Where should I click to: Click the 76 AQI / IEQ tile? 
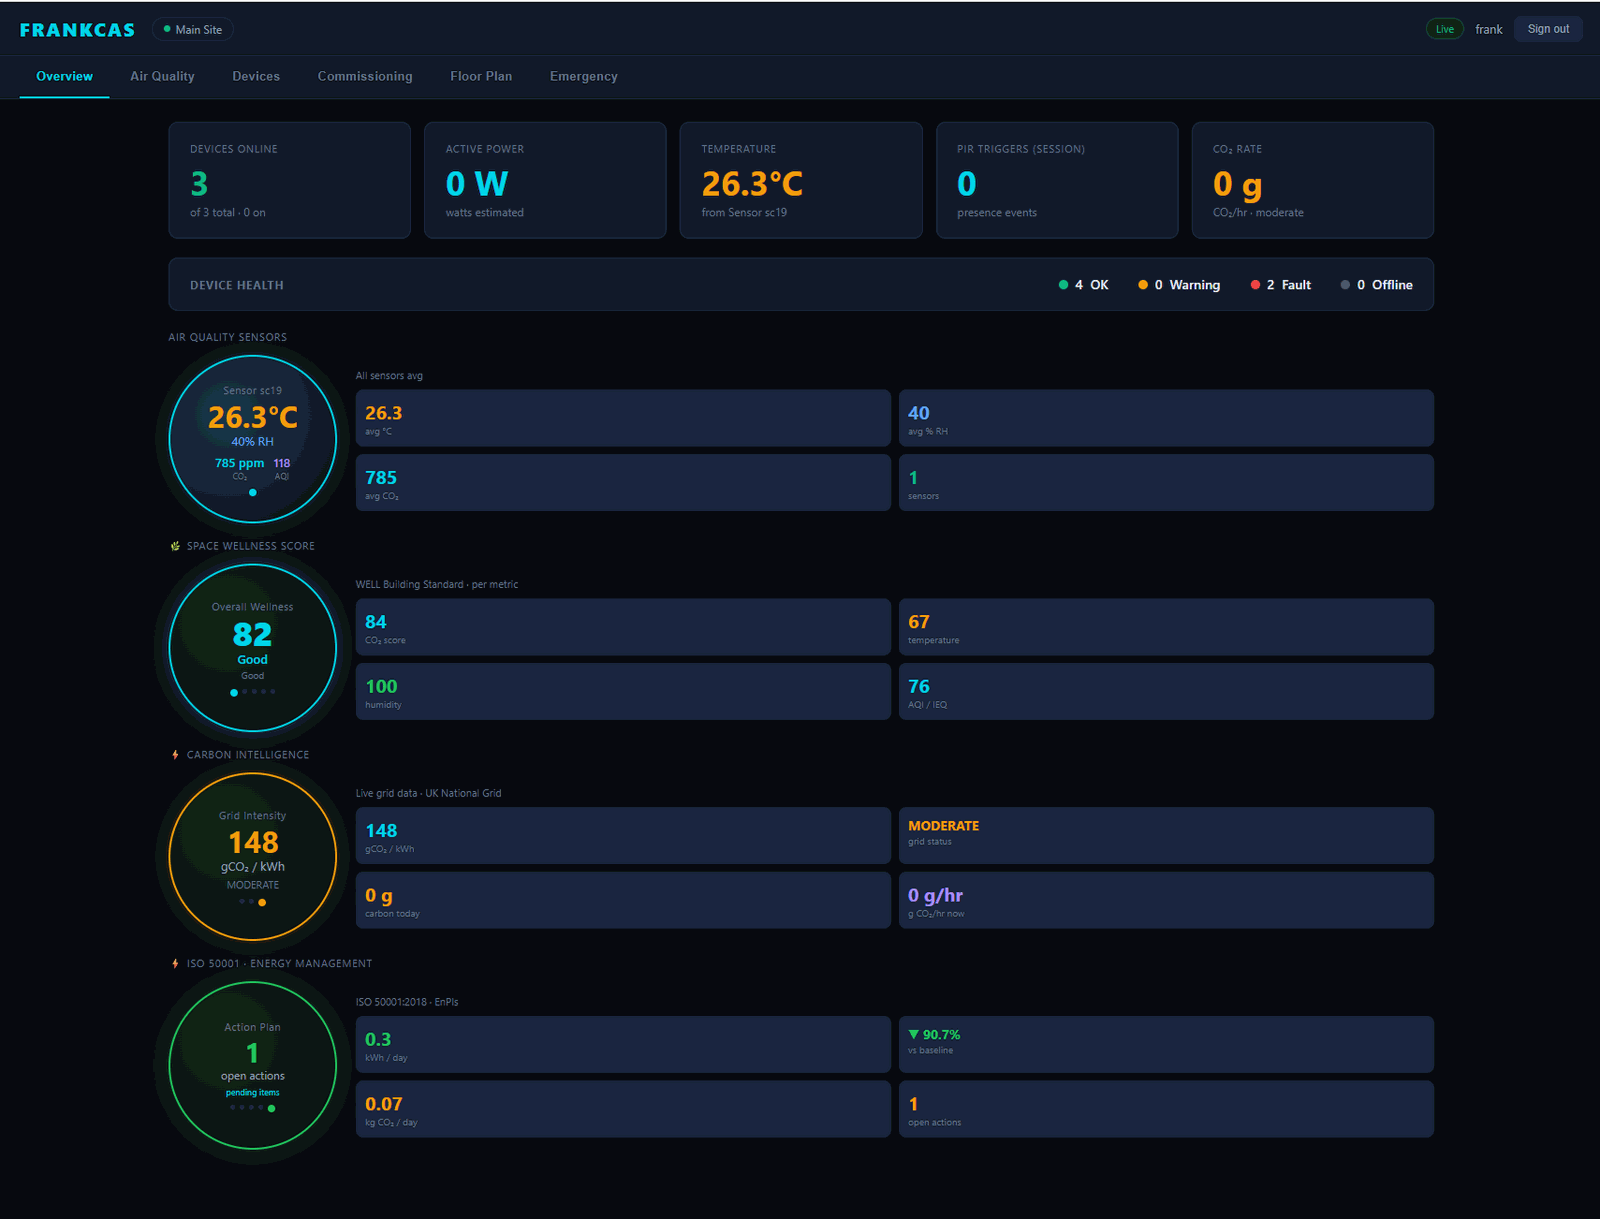(x=1166, y=692)
